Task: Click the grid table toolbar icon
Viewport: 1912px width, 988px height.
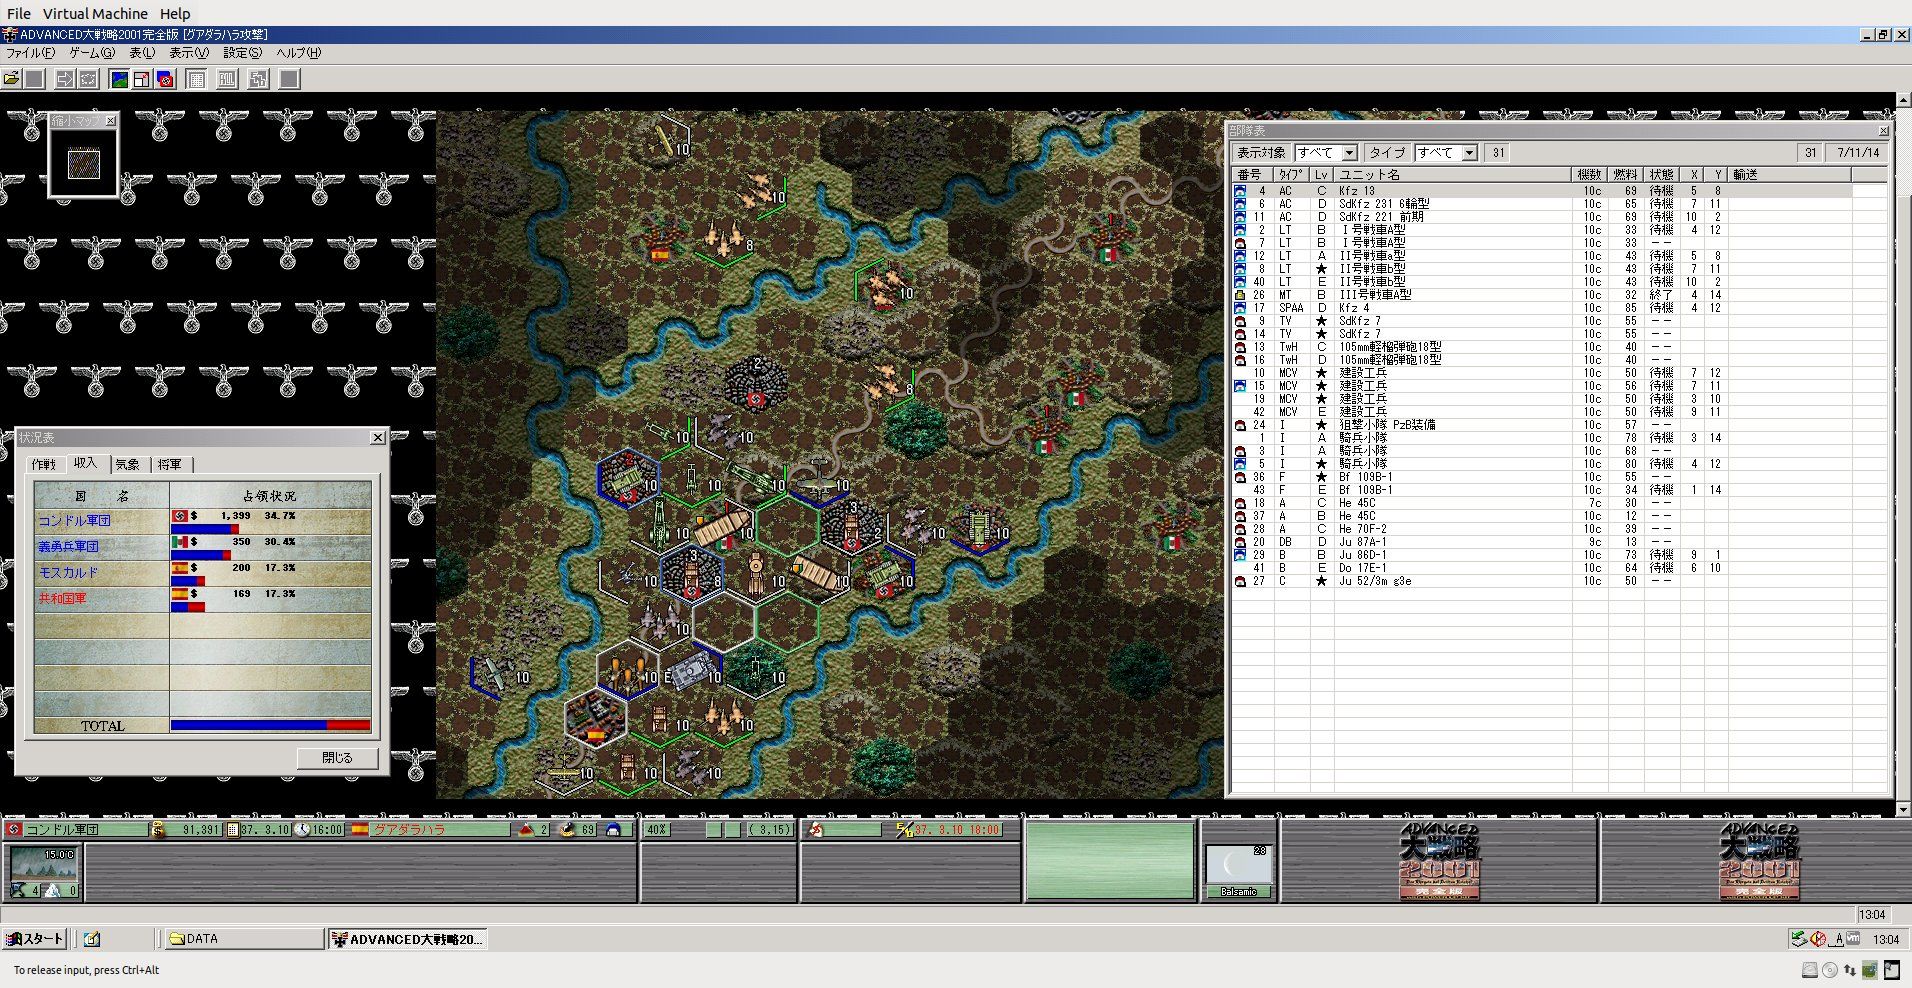Action: [197, 79]
